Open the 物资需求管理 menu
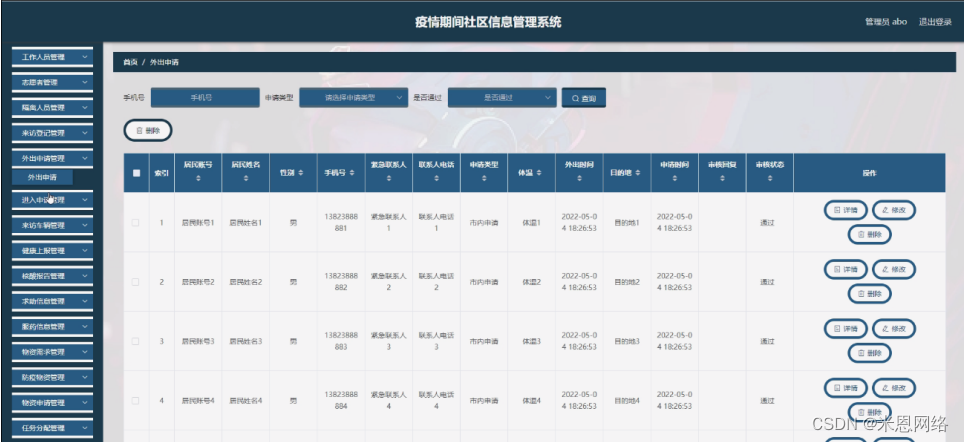Image resolution: width=964 pixels, height=442 pixels. pos(52,352)
